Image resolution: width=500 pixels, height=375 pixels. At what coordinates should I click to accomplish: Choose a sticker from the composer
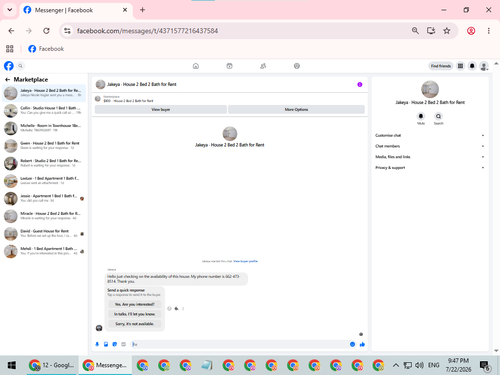(115, 344)
